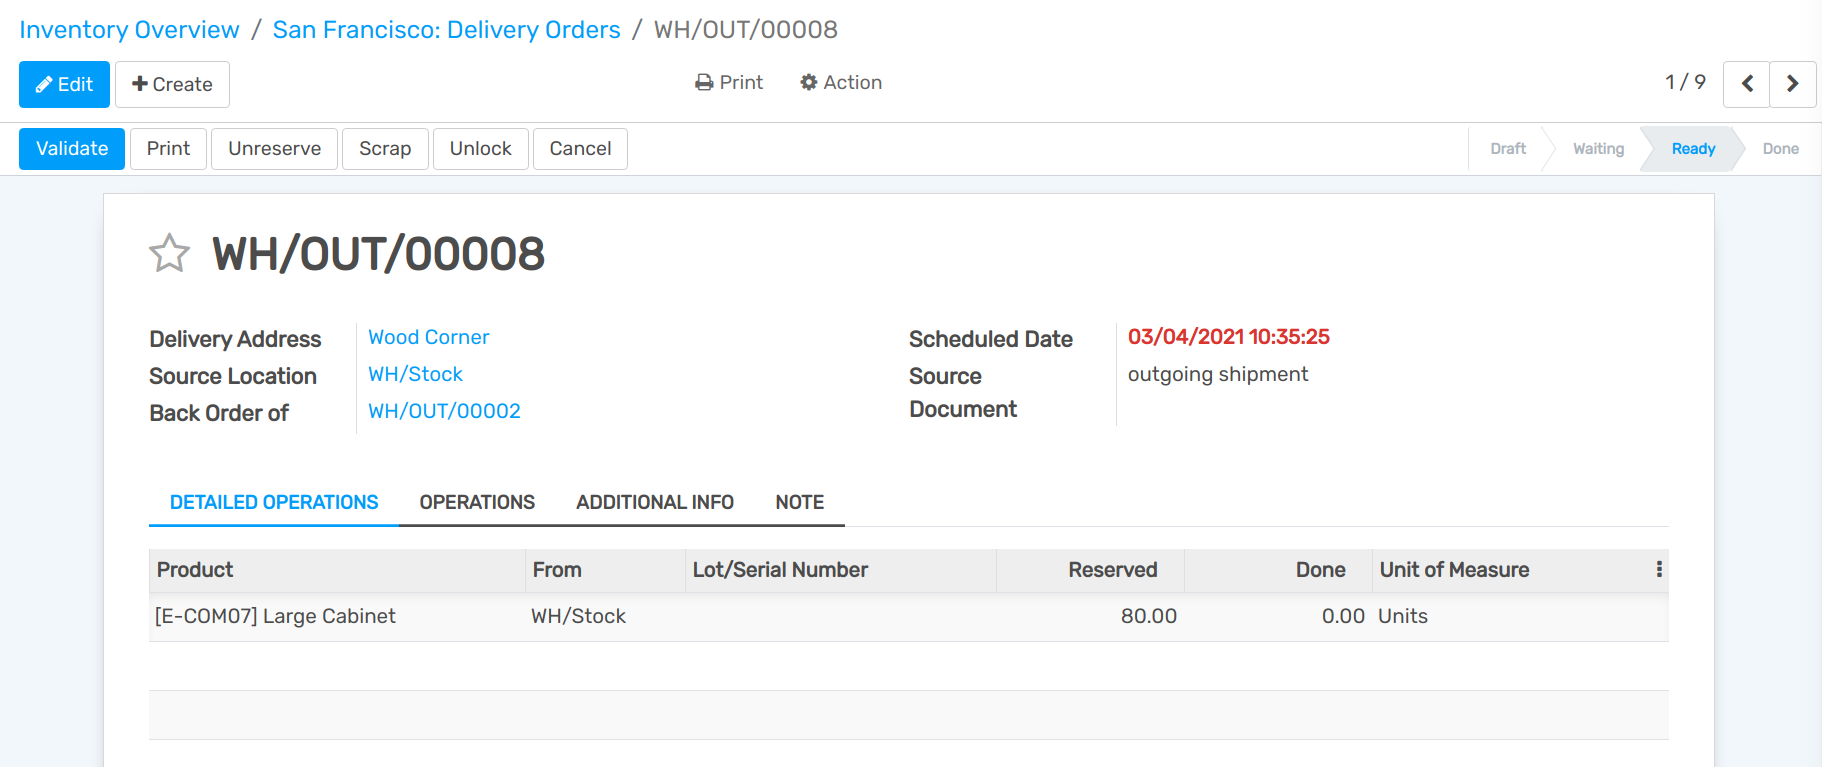Open the Print dropdown with printer icon

[x=729, y=82]
